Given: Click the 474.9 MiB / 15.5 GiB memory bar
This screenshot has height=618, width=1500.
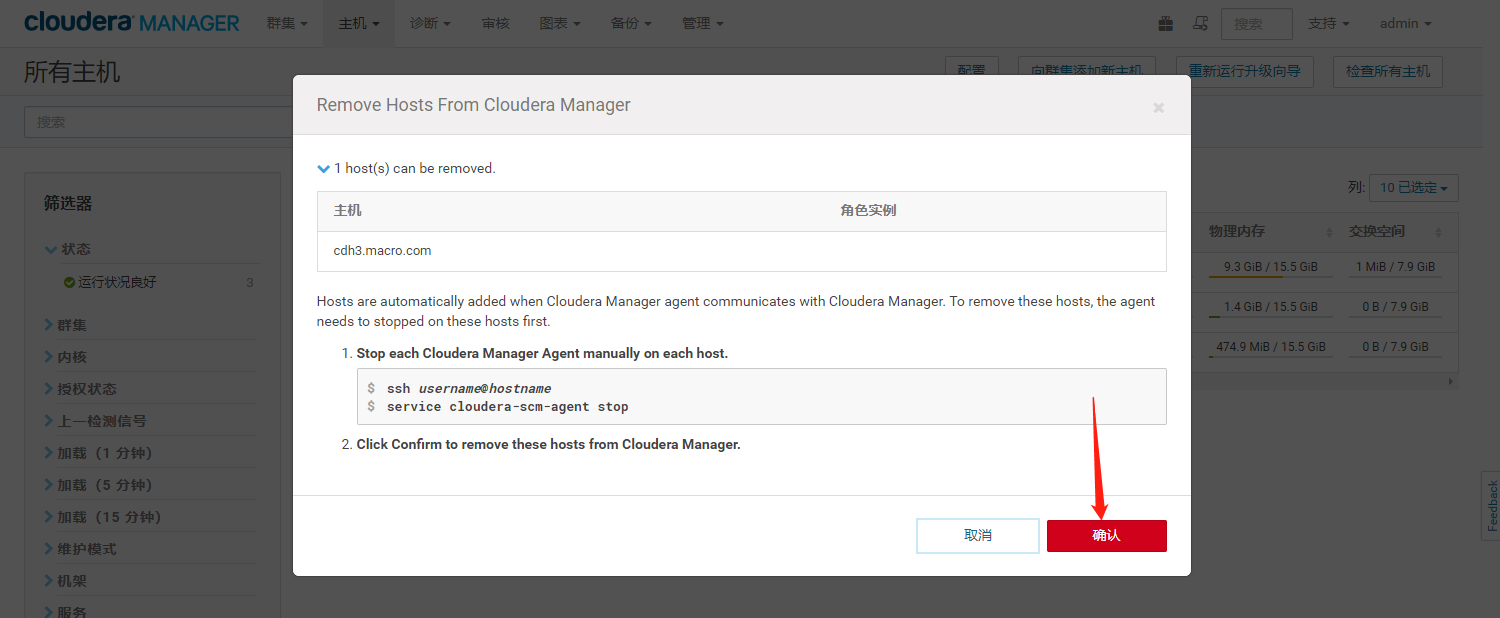Looking at the screenshot, I should click(x=1270, y=348).
